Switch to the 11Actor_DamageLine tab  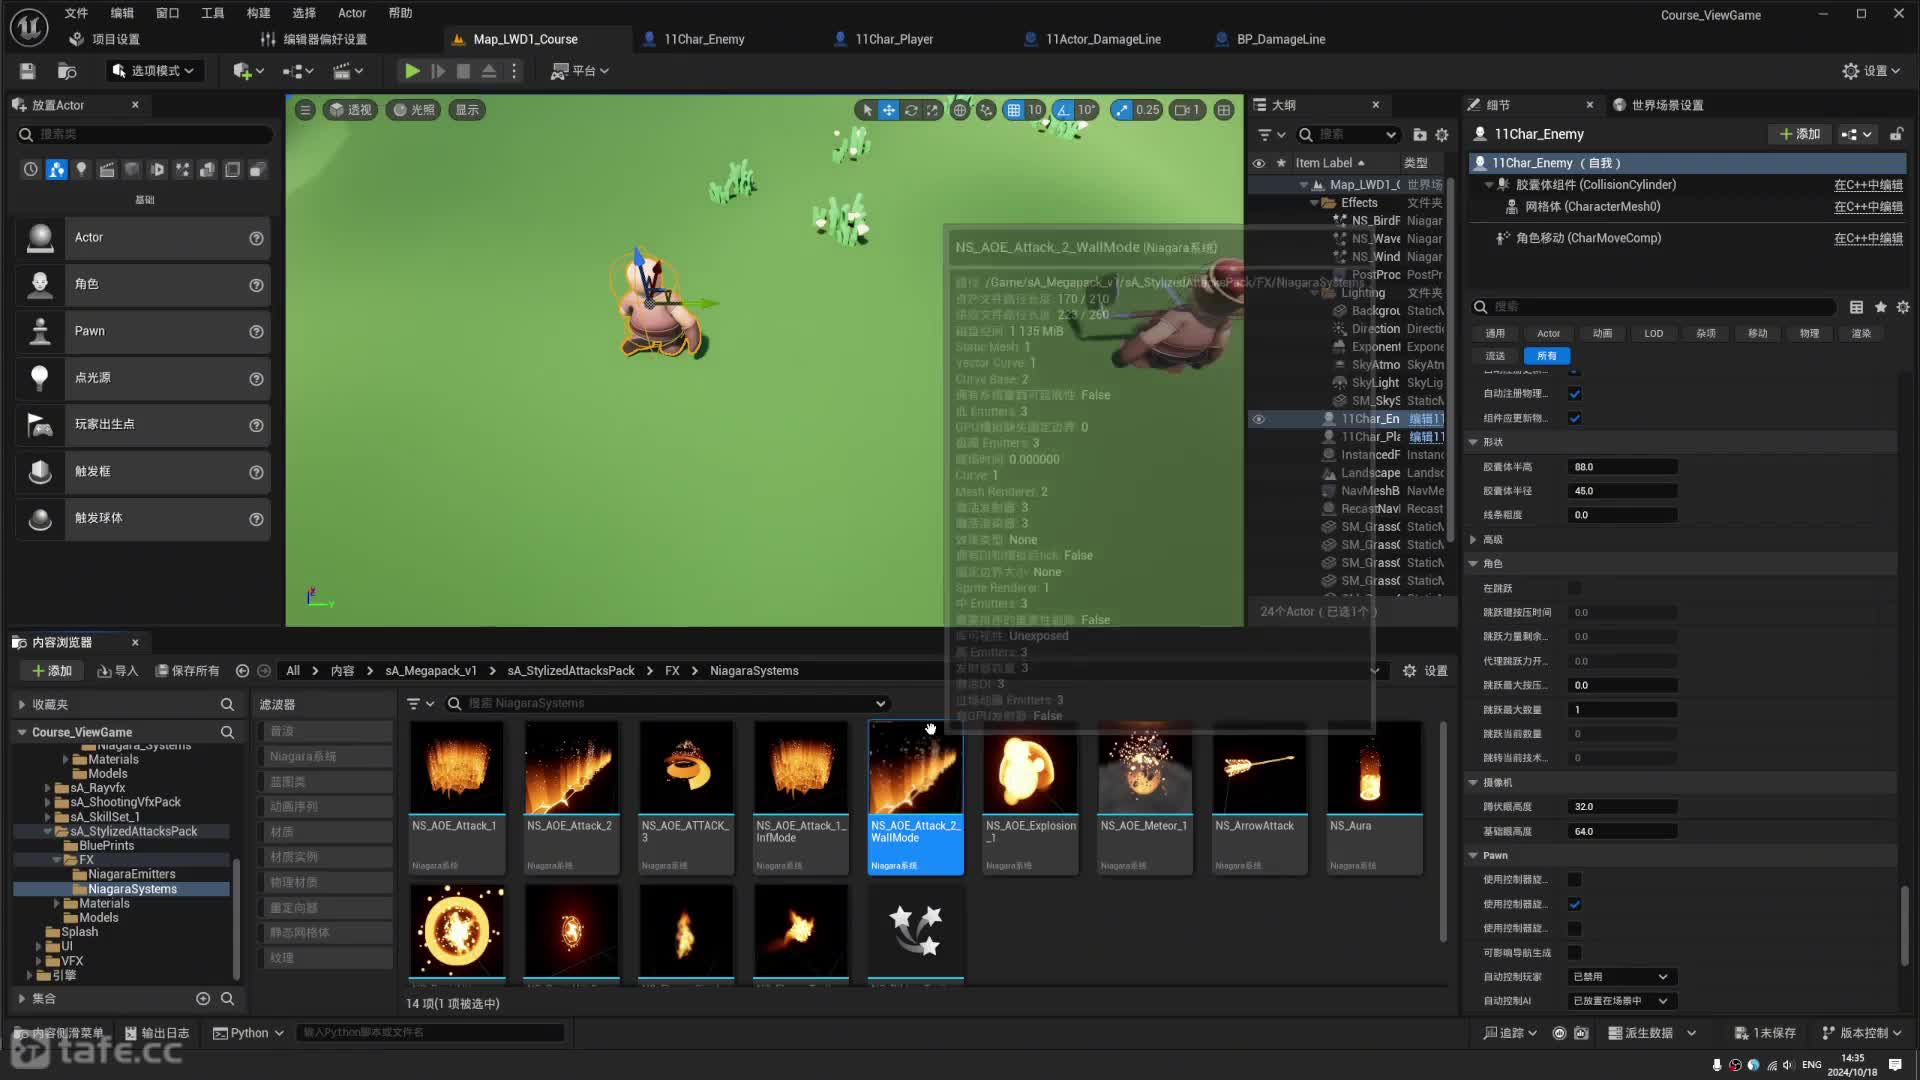click(x=1102, y=39)
